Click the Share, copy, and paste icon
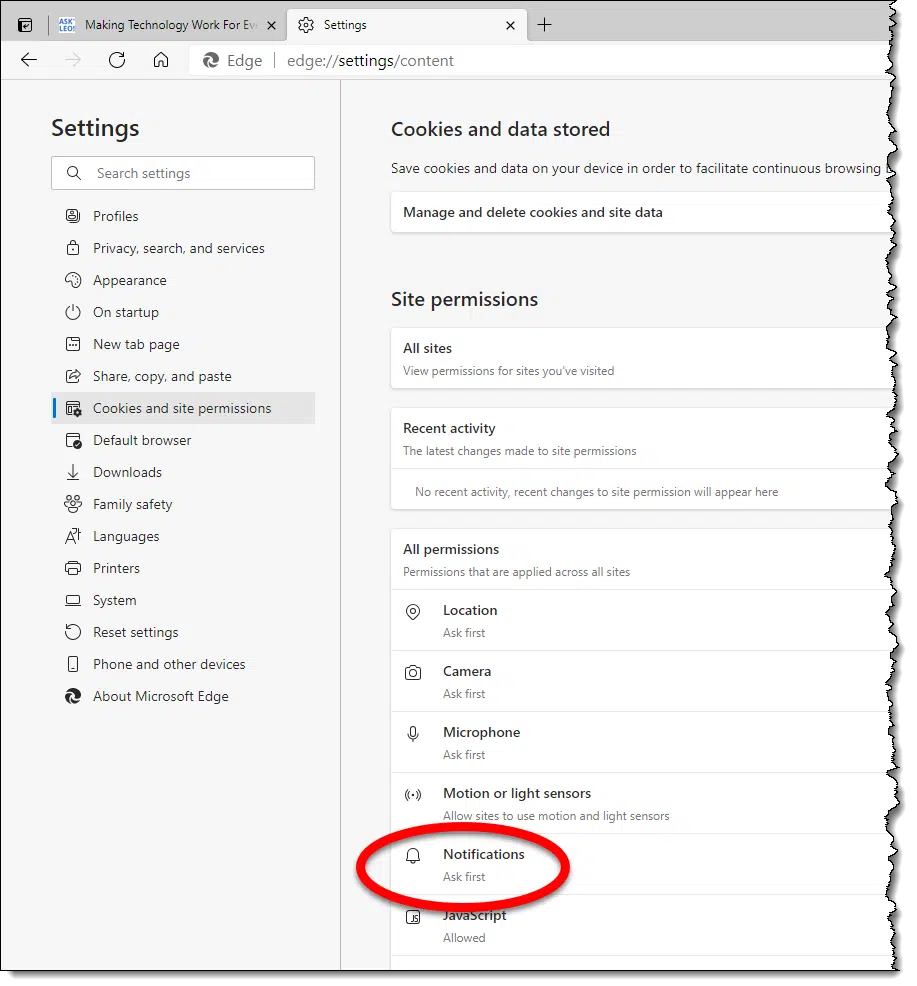 pos(73,376)
